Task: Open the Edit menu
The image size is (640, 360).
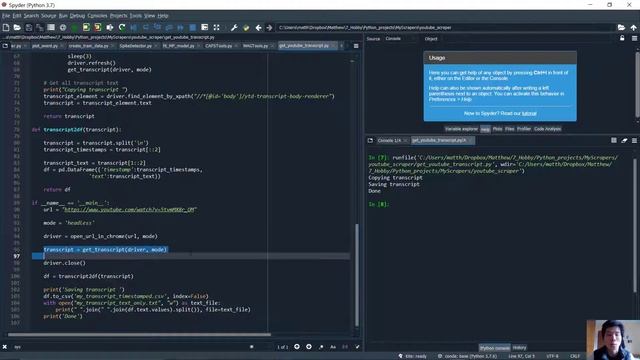Action: point(17,16)
